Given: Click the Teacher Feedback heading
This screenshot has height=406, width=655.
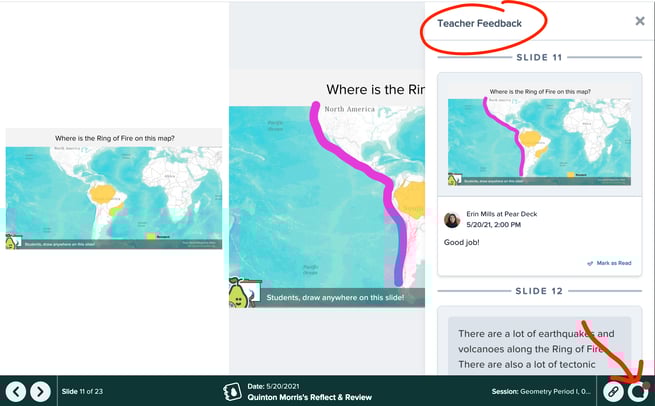Looking at the screenshot, I should click(479, 23).
